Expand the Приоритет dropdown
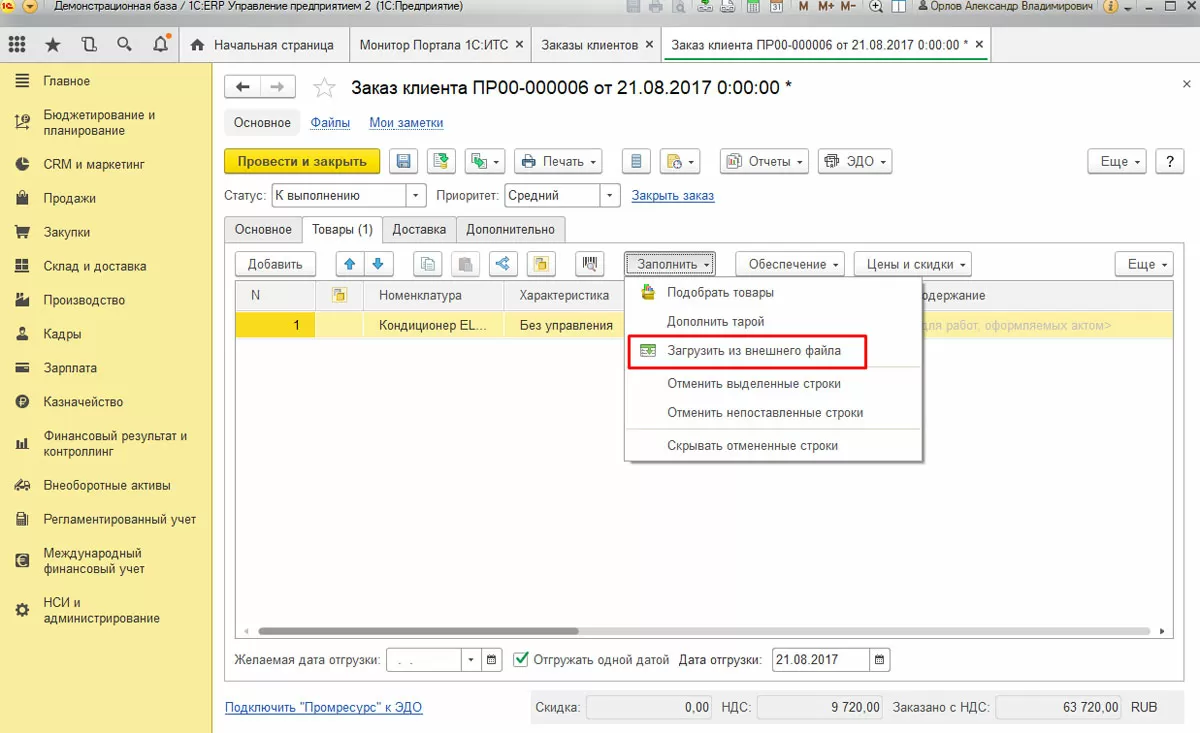Screen dimensions: 1200x733 coord(610,196)
